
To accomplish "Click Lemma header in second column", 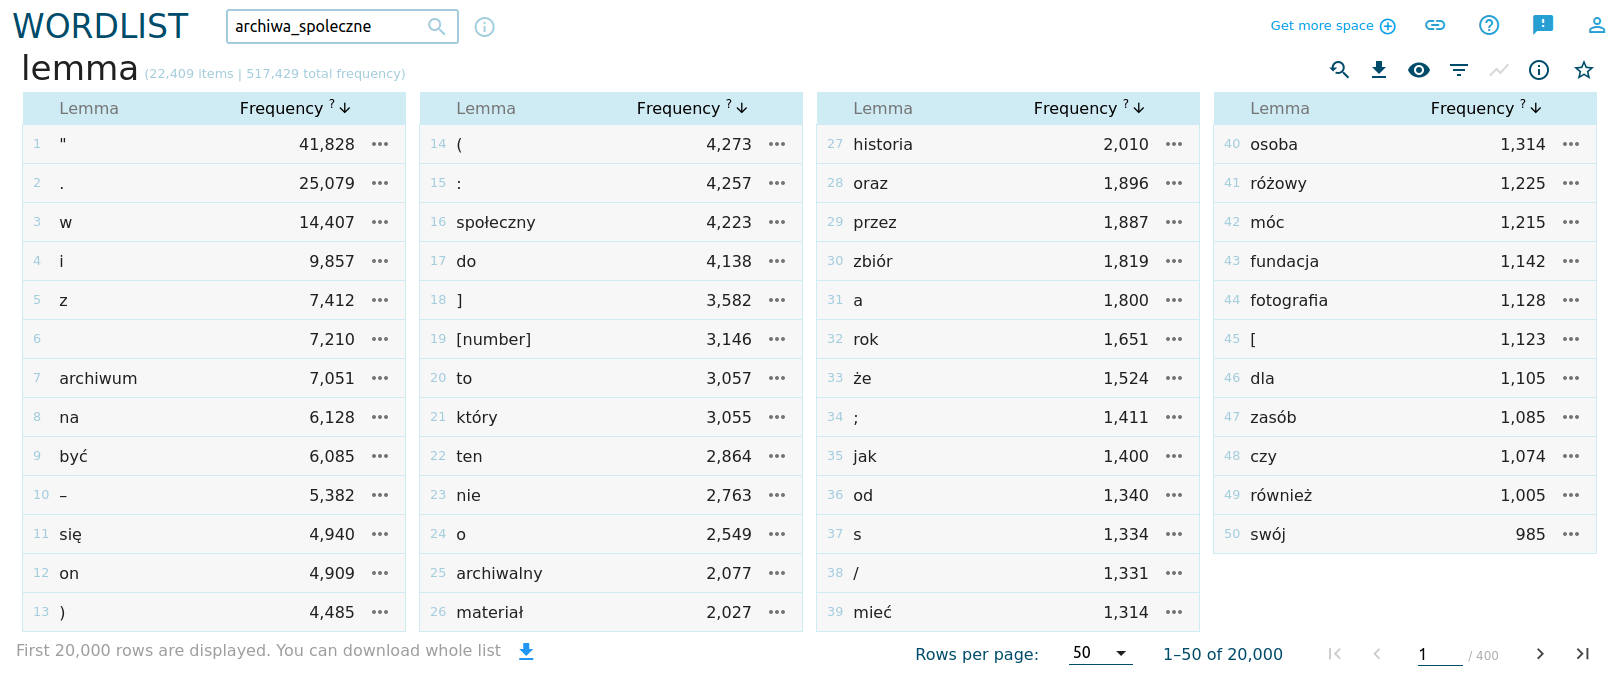I will coord(486,108).
